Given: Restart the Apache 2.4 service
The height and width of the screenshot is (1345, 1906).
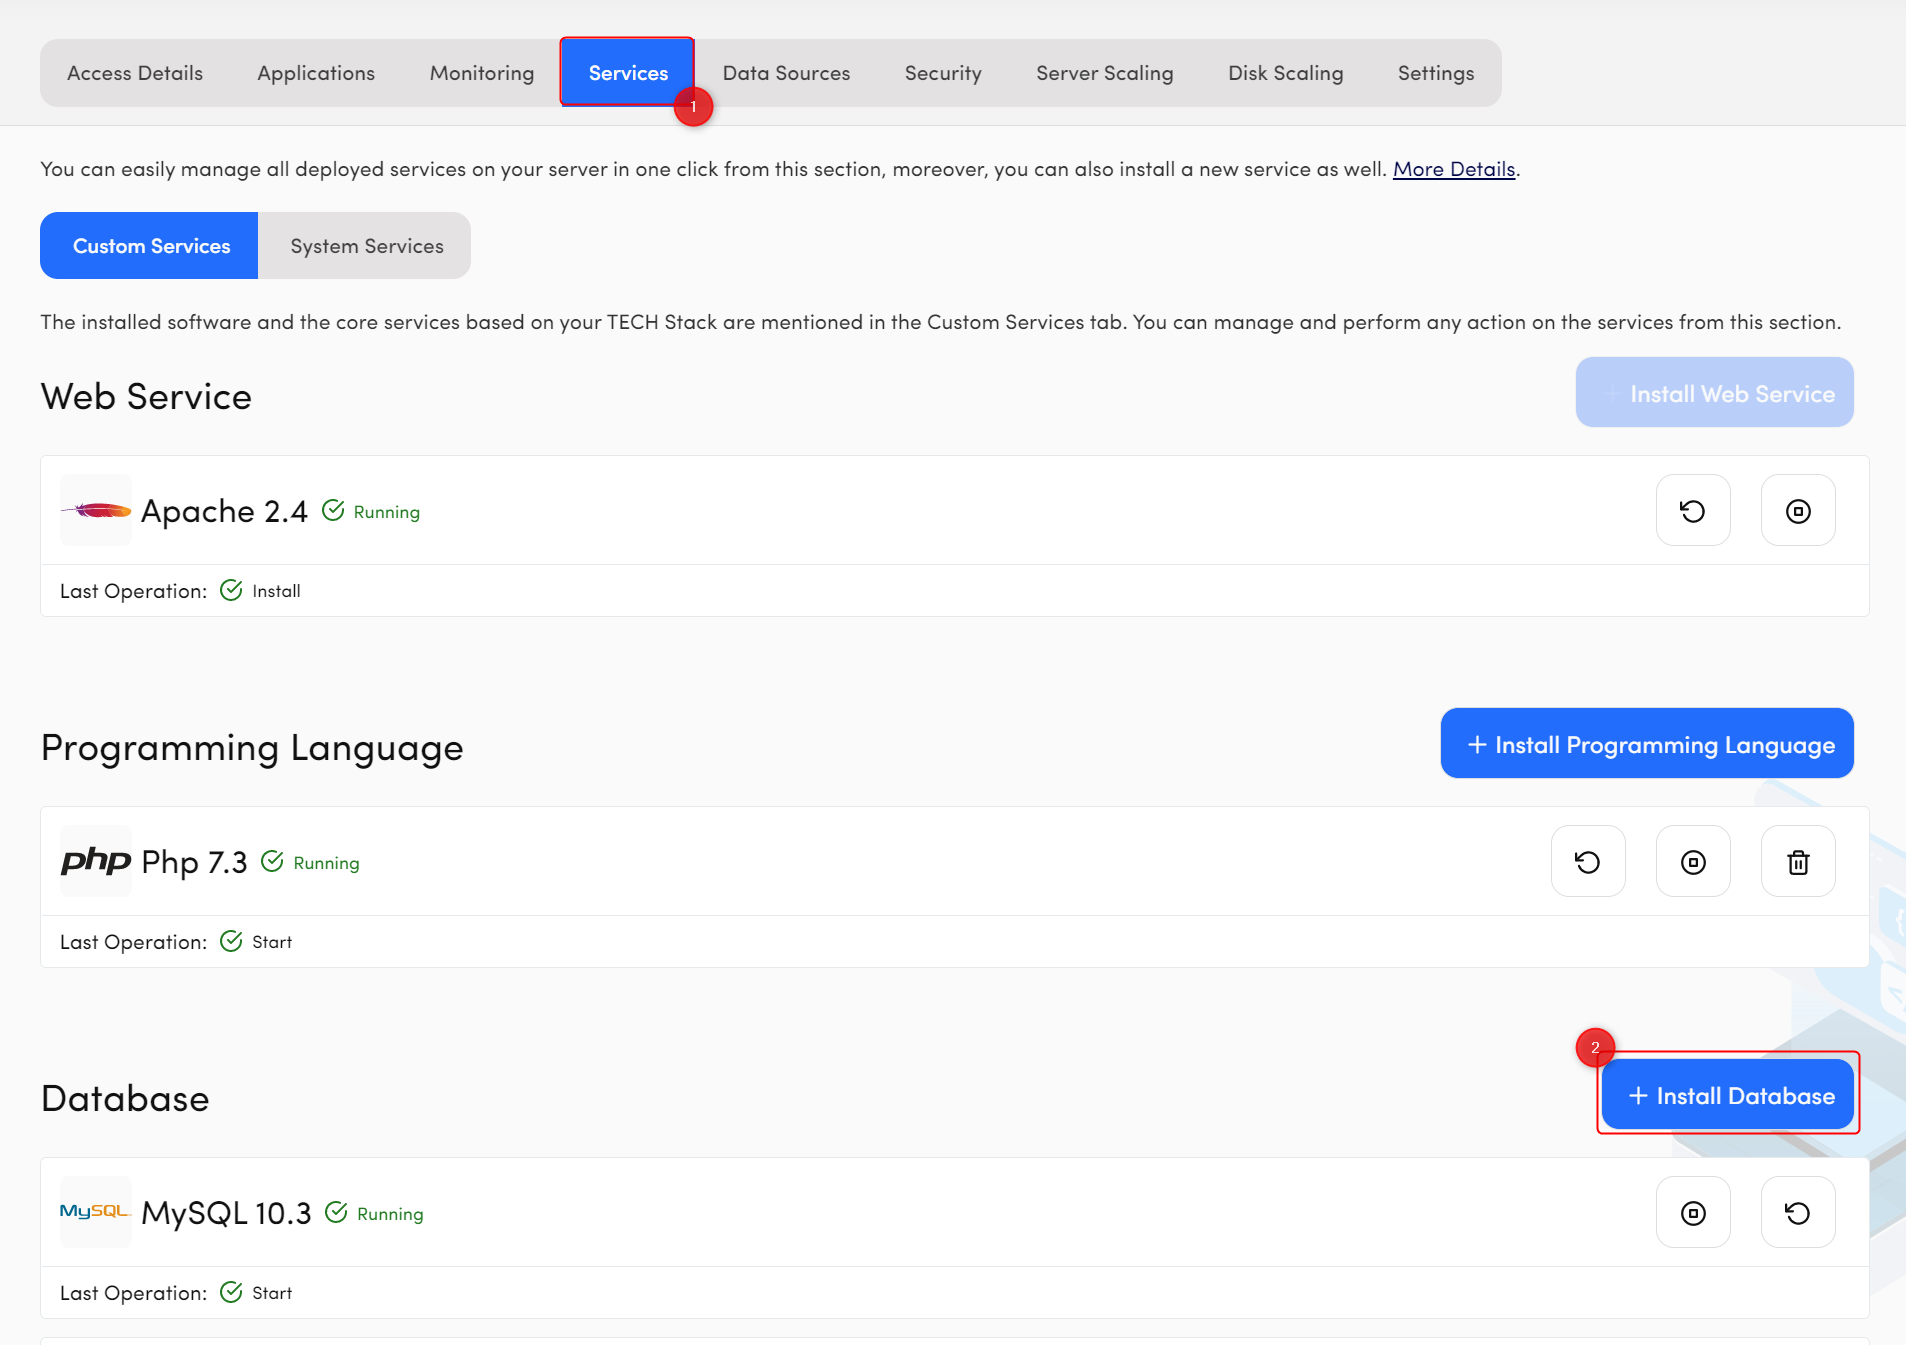Looking at the screenshot, I should [x=1692, y=511].
